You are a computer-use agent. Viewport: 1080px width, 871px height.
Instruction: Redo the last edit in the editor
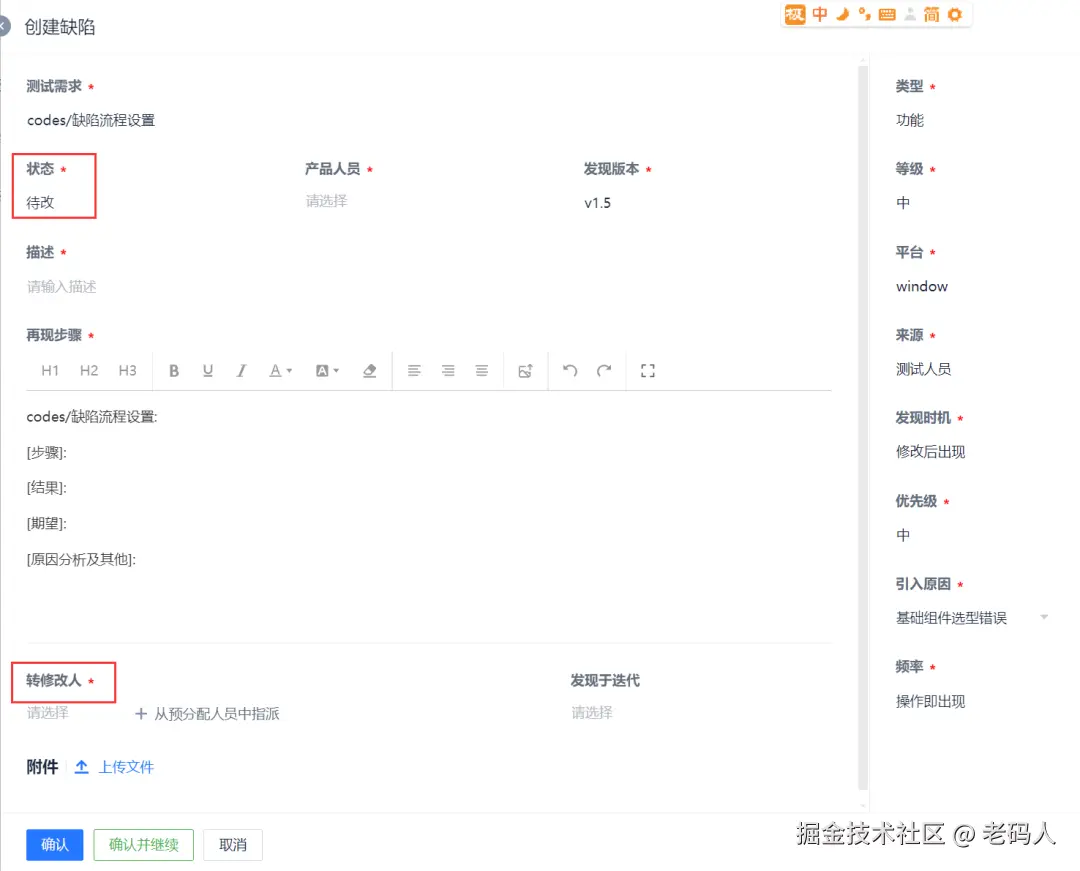tap(605, 370)
